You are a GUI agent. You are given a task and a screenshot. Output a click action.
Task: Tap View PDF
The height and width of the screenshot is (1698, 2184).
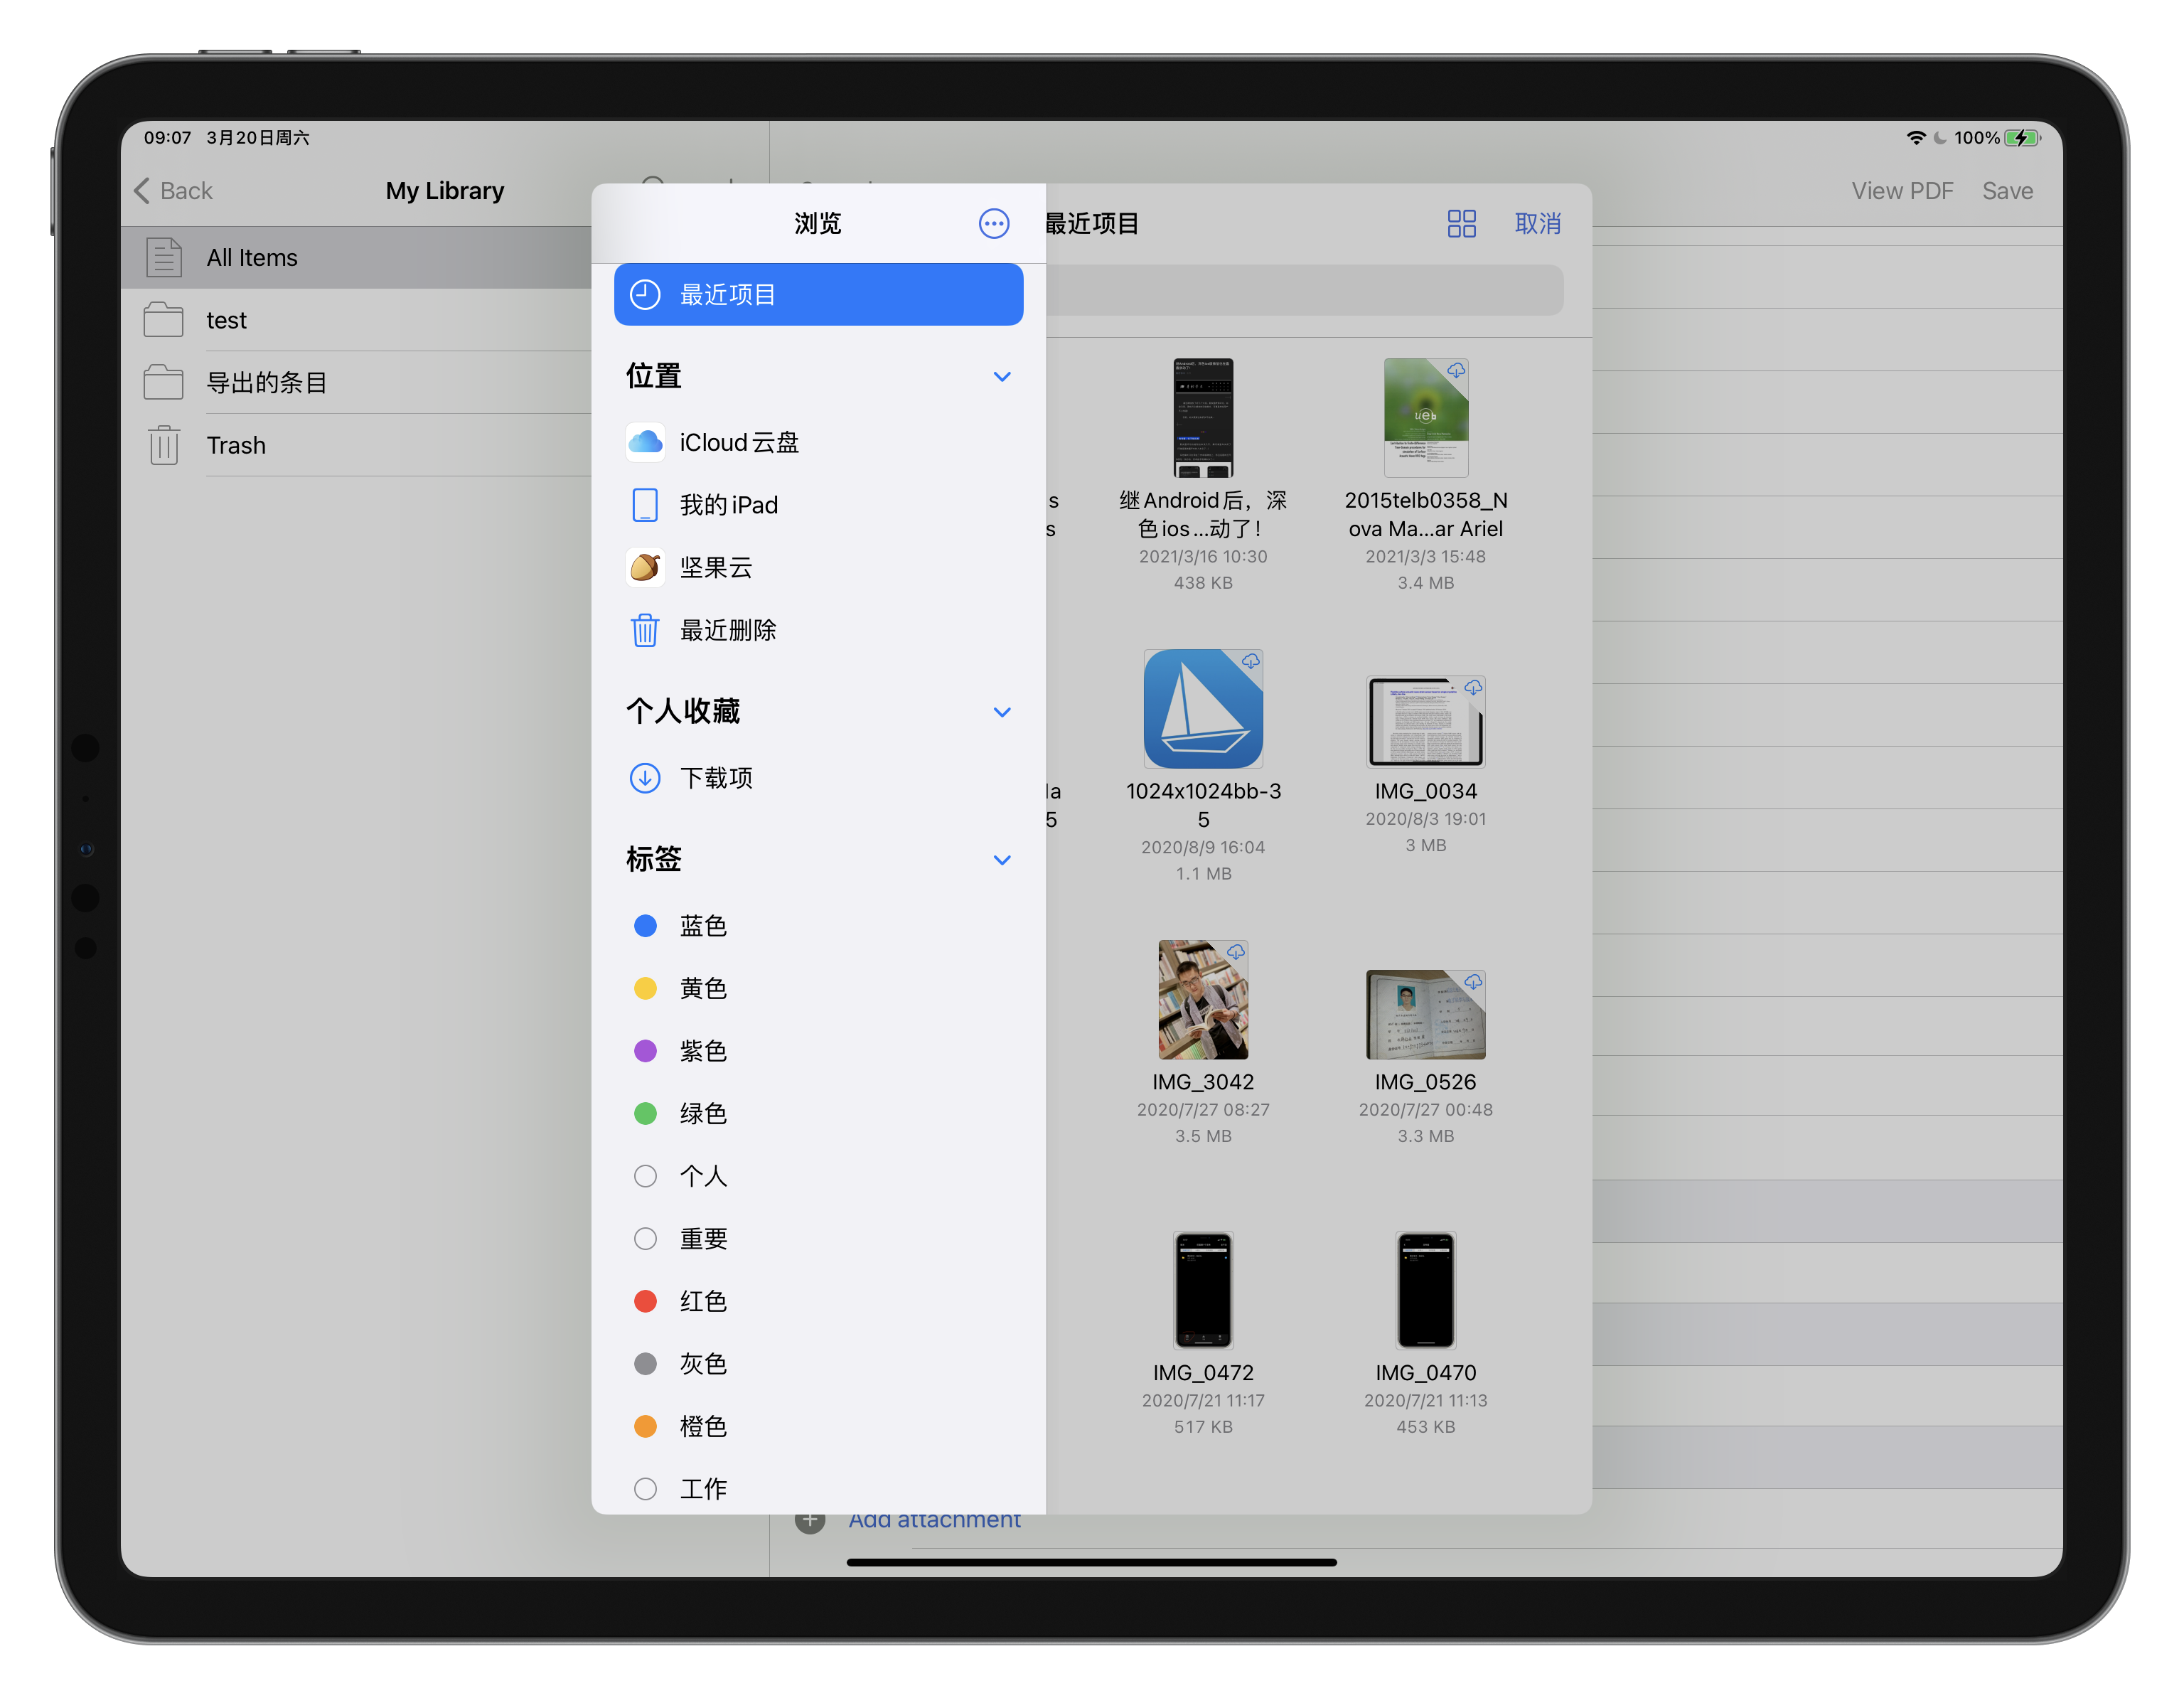(1902, 190)
